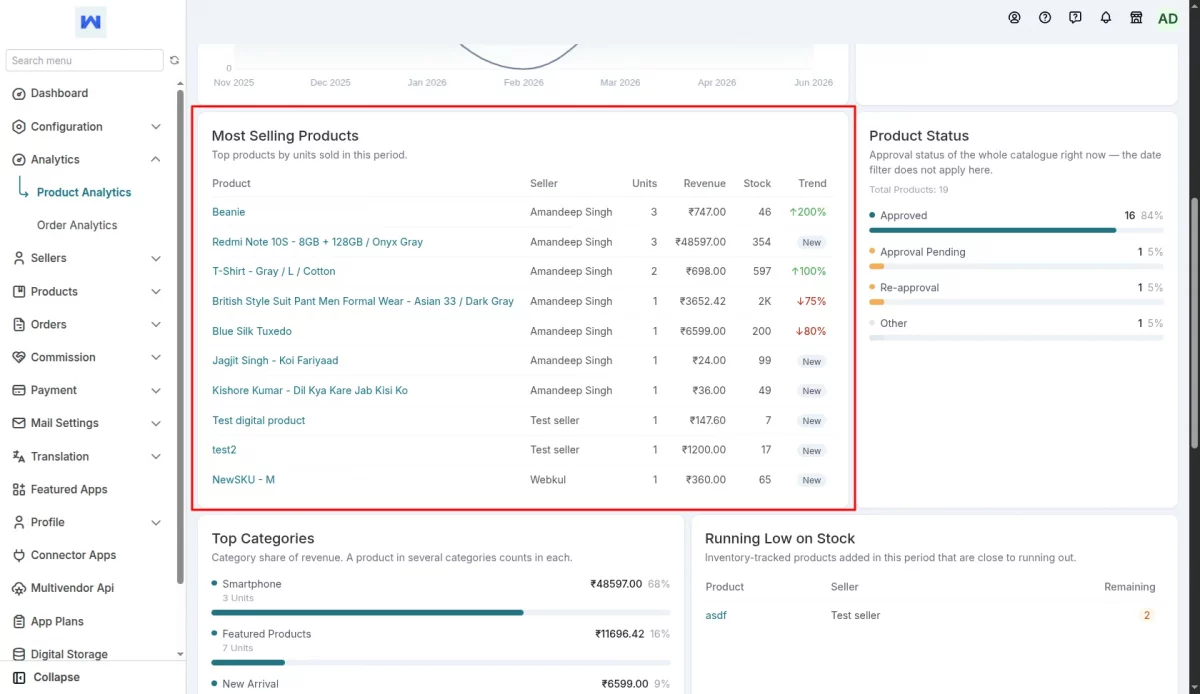Expand the Configuration menu chevron

156,127
